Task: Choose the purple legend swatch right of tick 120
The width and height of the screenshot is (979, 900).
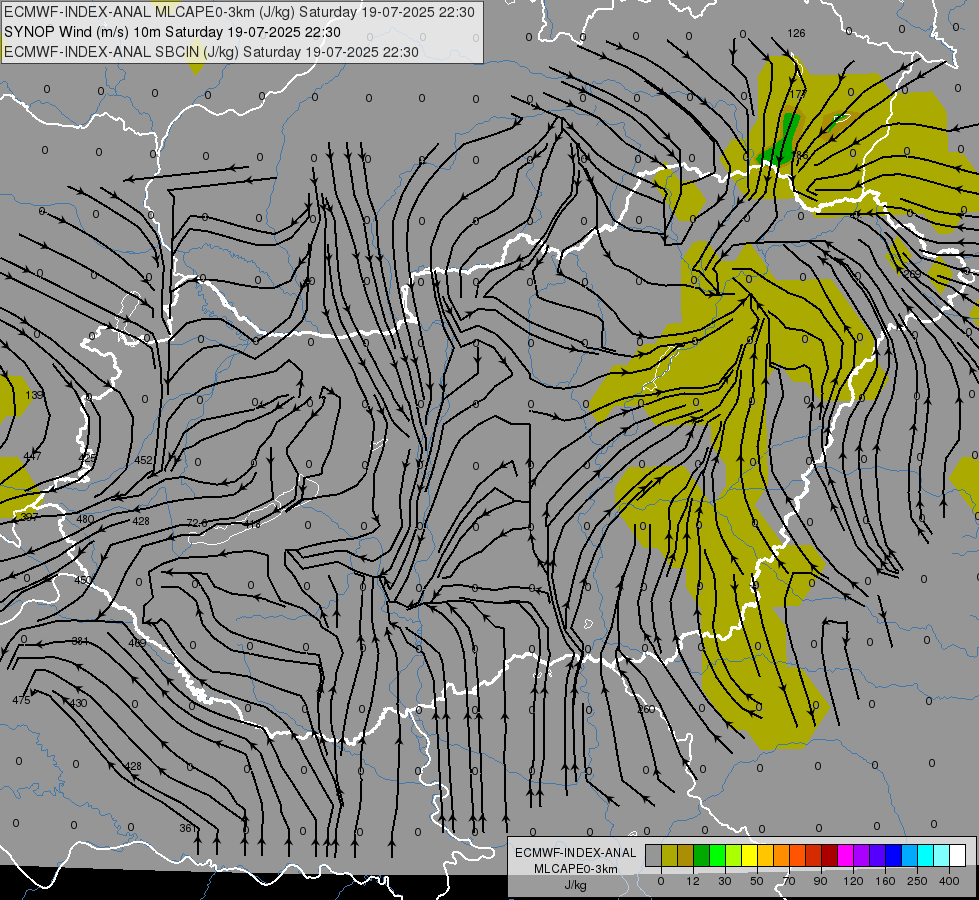Action: tap(862, 855)
